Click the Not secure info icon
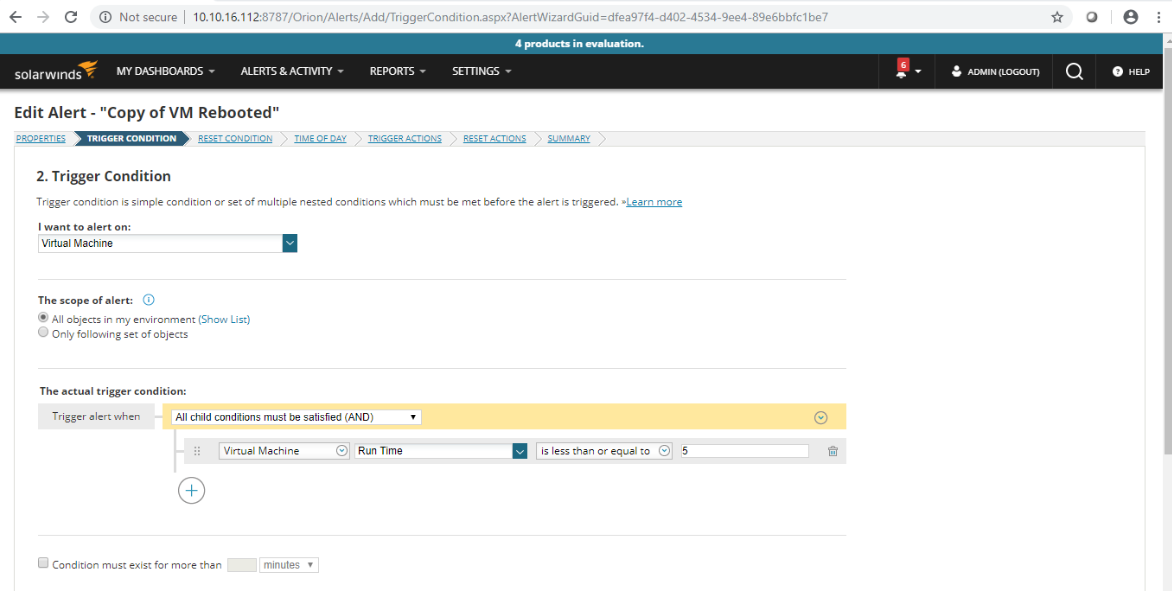This screenshot has width=1172, height=591. (105, 16)
